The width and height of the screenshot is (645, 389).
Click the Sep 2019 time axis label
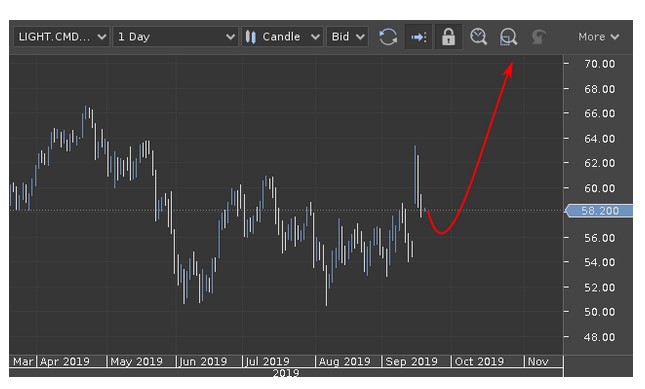point(411,361)
